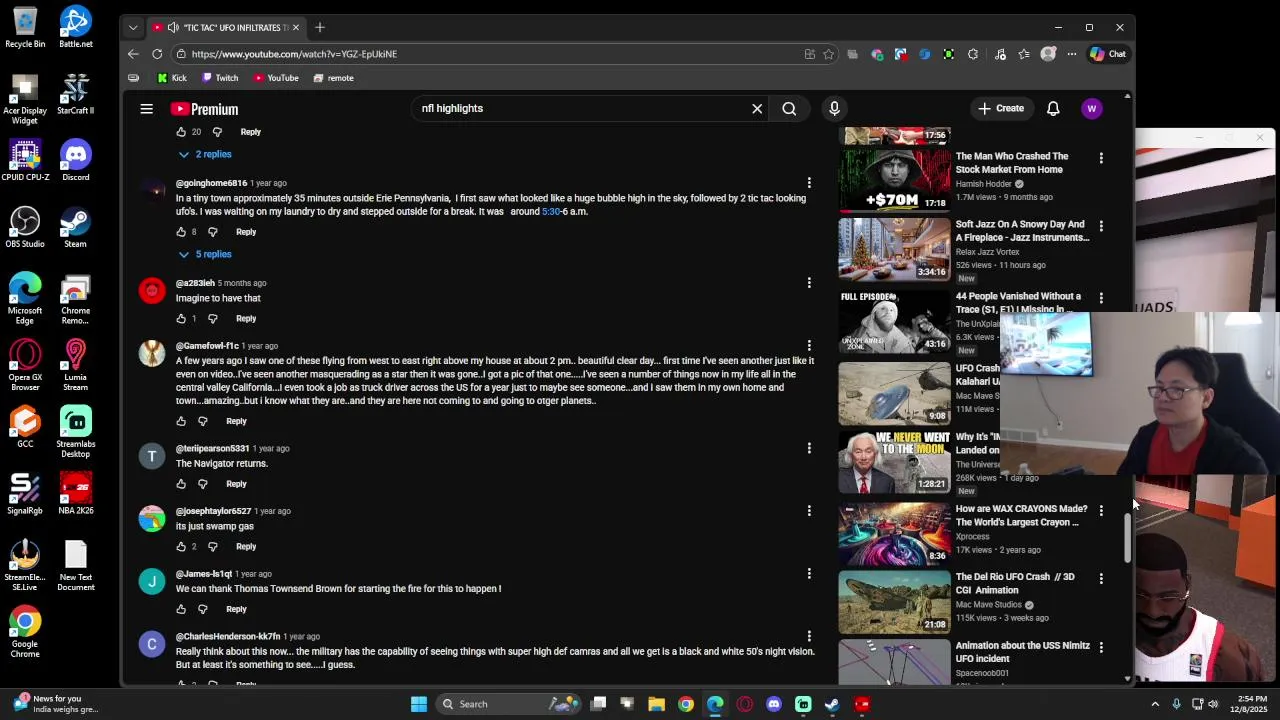
Task: Expand the 2 replies thread
Action: [205, 154]
